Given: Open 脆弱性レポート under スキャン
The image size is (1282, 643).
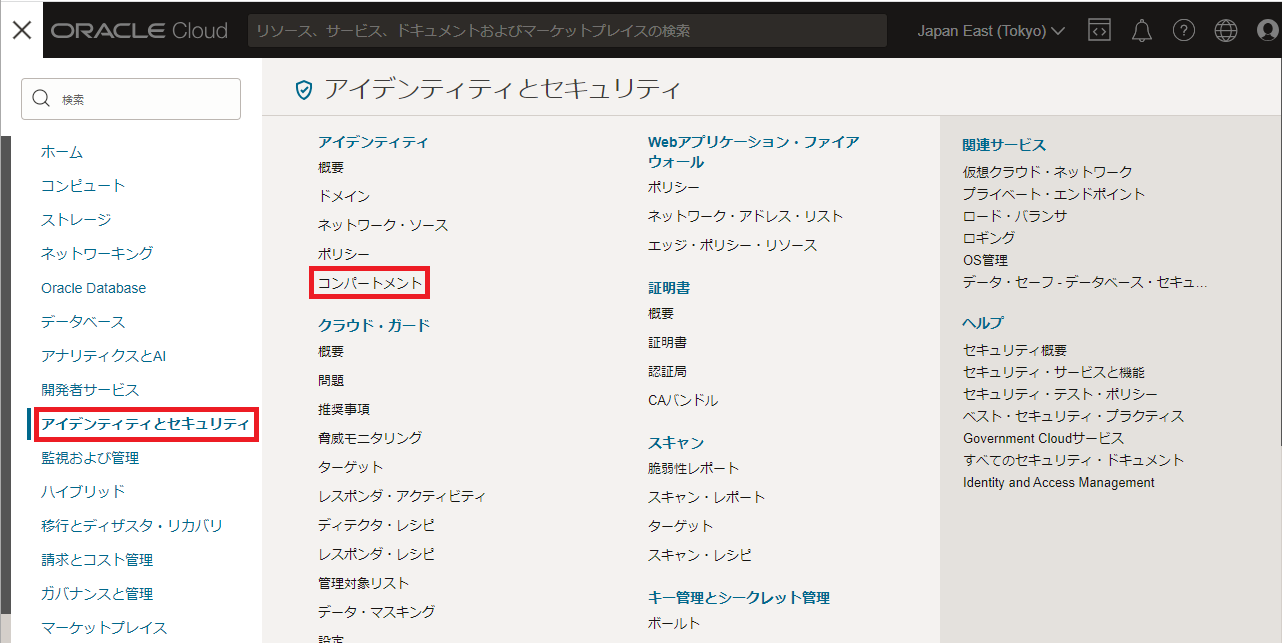Looking at the screenshot, I should click(x=693, y=468).
